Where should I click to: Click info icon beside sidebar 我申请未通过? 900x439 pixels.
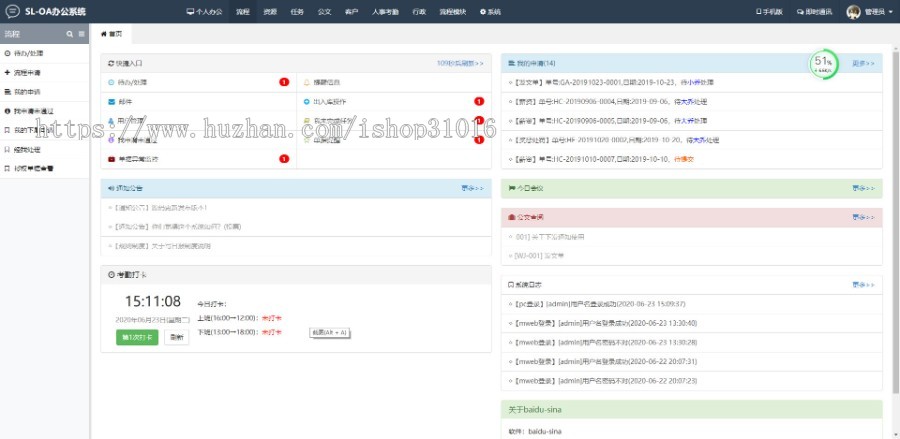click(x=7, y=111)
